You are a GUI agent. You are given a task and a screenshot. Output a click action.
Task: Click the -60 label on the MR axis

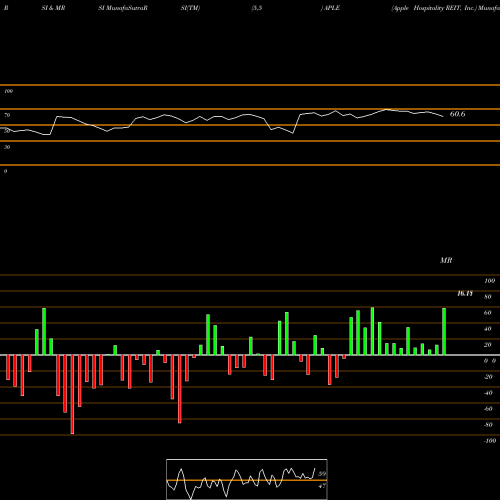tap(488, 409)
